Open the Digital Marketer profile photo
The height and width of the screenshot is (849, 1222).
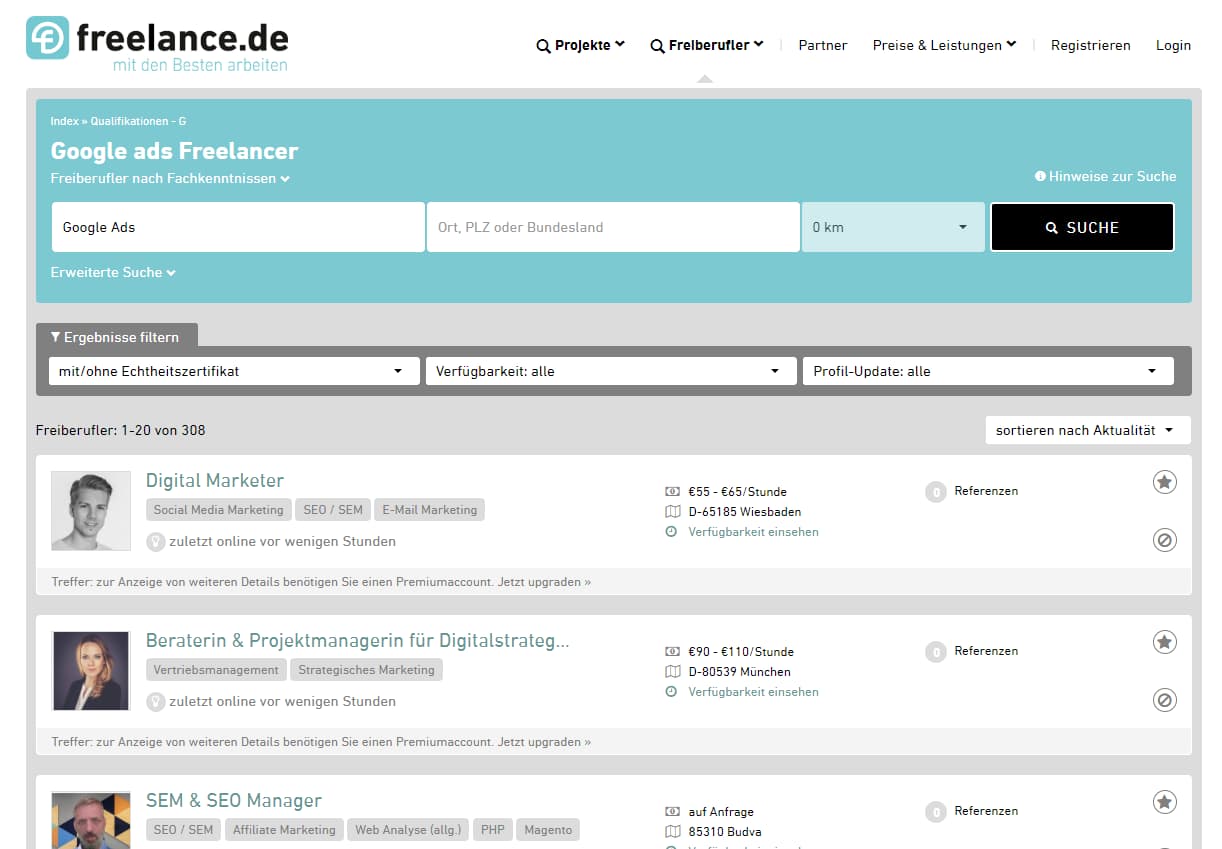coord(91,510)
